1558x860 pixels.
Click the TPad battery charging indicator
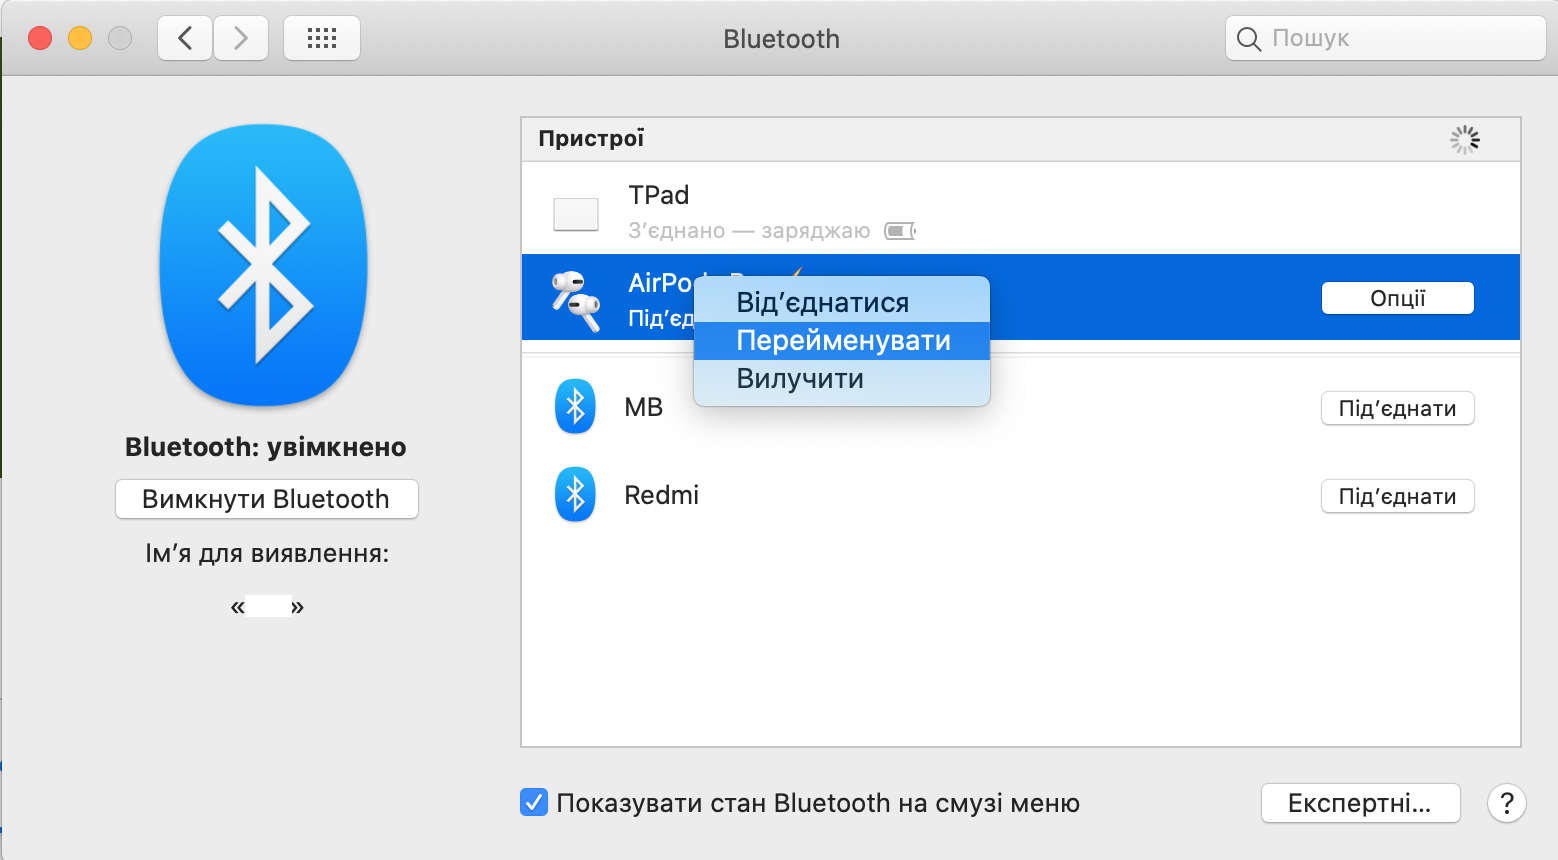pyautogui.click(x=900, y=231)
